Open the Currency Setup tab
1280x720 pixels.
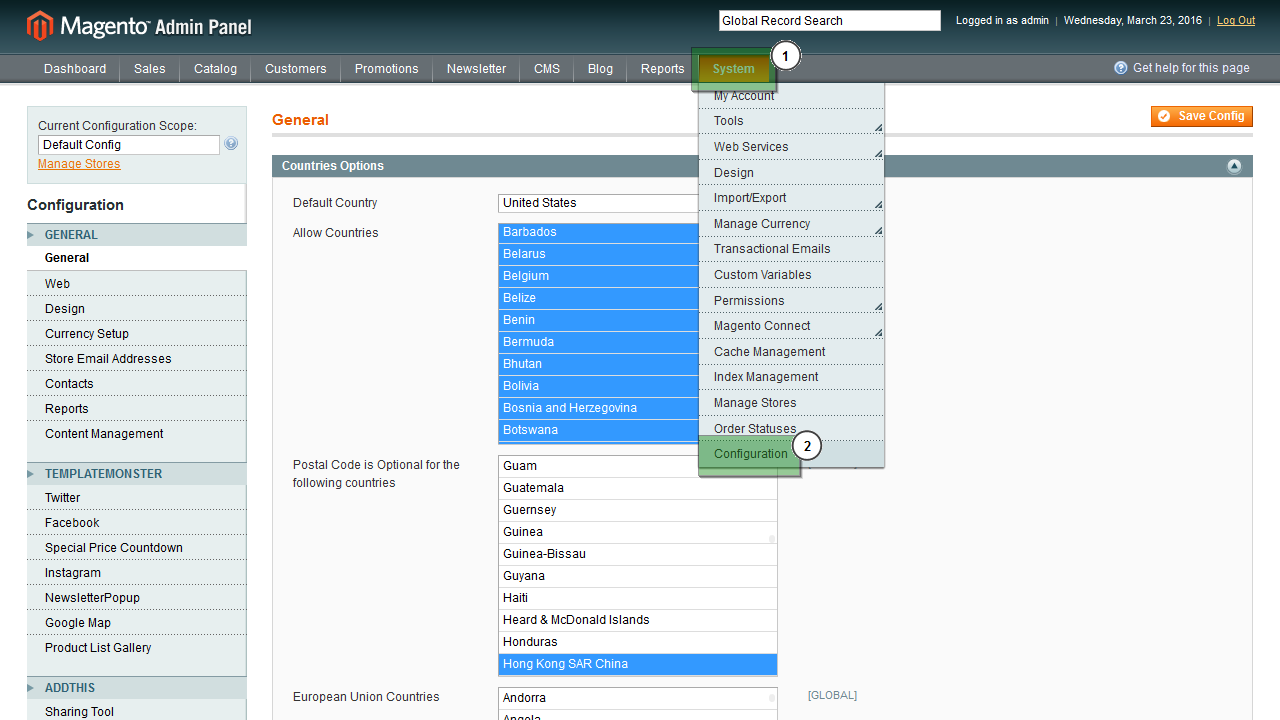point(137,334)
